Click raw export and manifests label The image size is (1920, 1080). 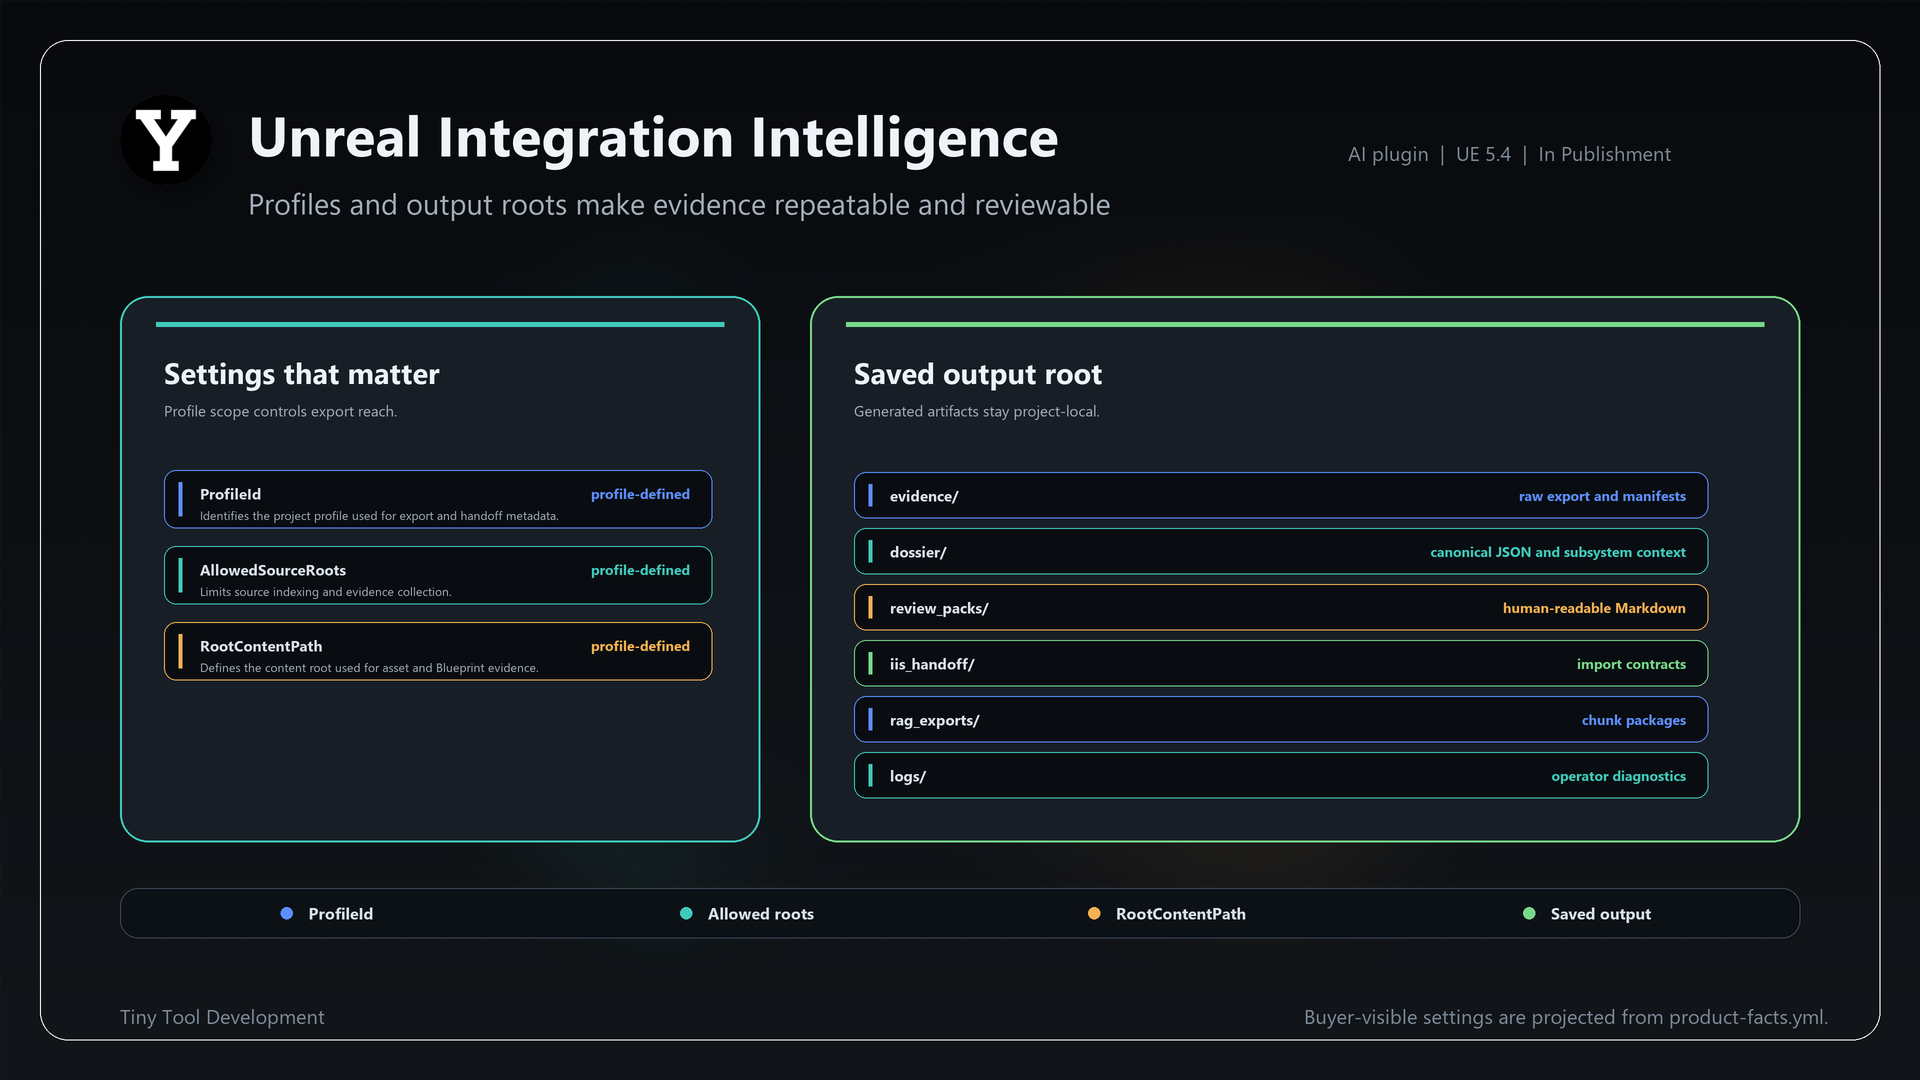click(1602, 496)
